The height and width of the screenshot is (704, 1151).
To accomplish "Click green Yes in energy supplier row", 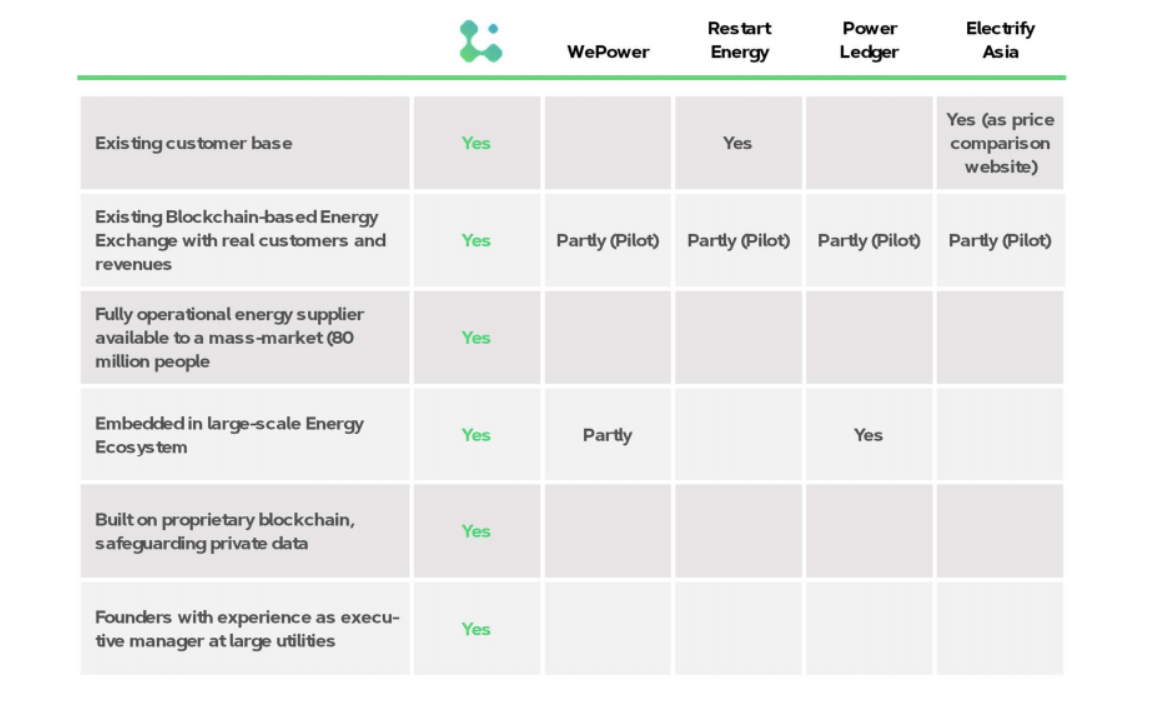I will [x=476, y=338].
